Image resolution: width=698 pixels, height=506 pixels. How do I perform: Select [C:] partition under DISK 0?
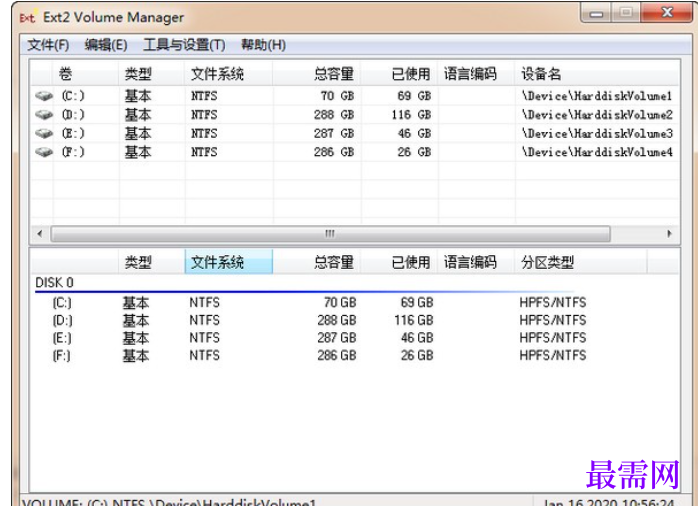coord(62,303)
